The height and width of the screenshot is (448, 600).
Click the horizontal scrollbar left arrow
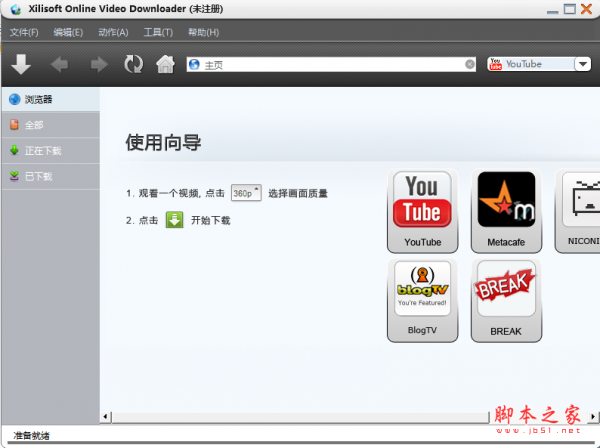106,417
